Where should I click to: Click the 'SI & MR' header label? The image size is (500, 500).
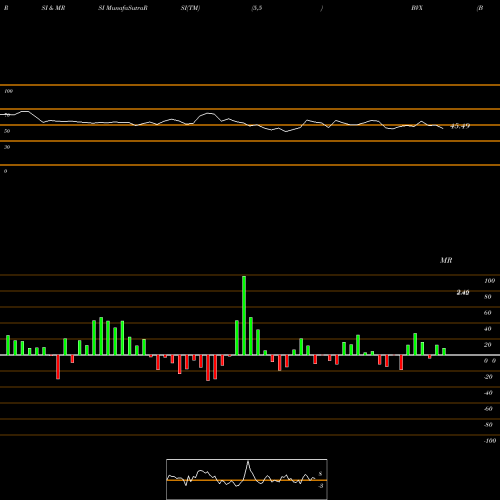click(53, 8)
